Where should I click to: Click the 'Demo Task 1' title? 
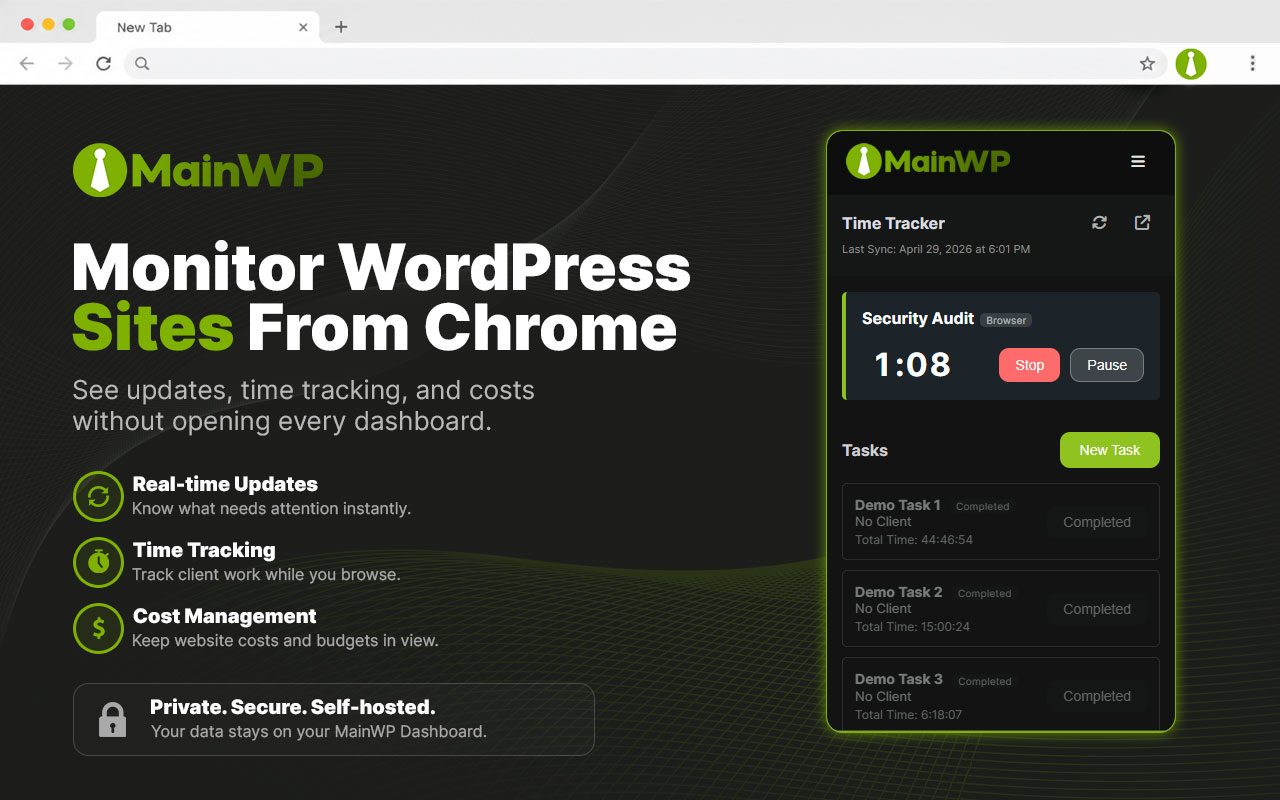tap(898, 505)
